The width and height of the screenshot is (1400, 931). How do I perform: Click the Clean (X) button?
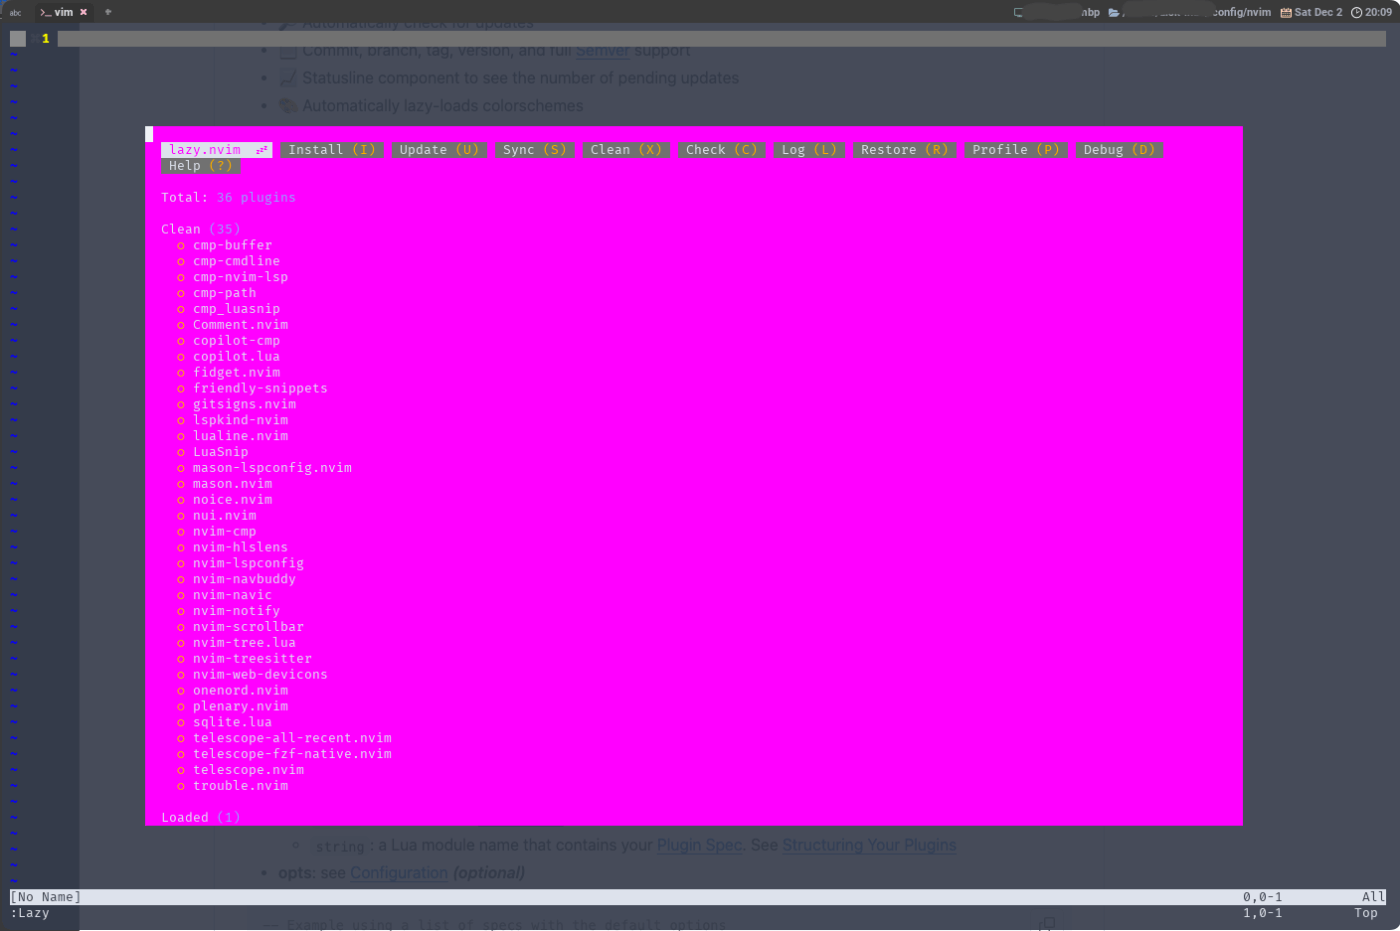pyautogui.click(x=626, y=150)
